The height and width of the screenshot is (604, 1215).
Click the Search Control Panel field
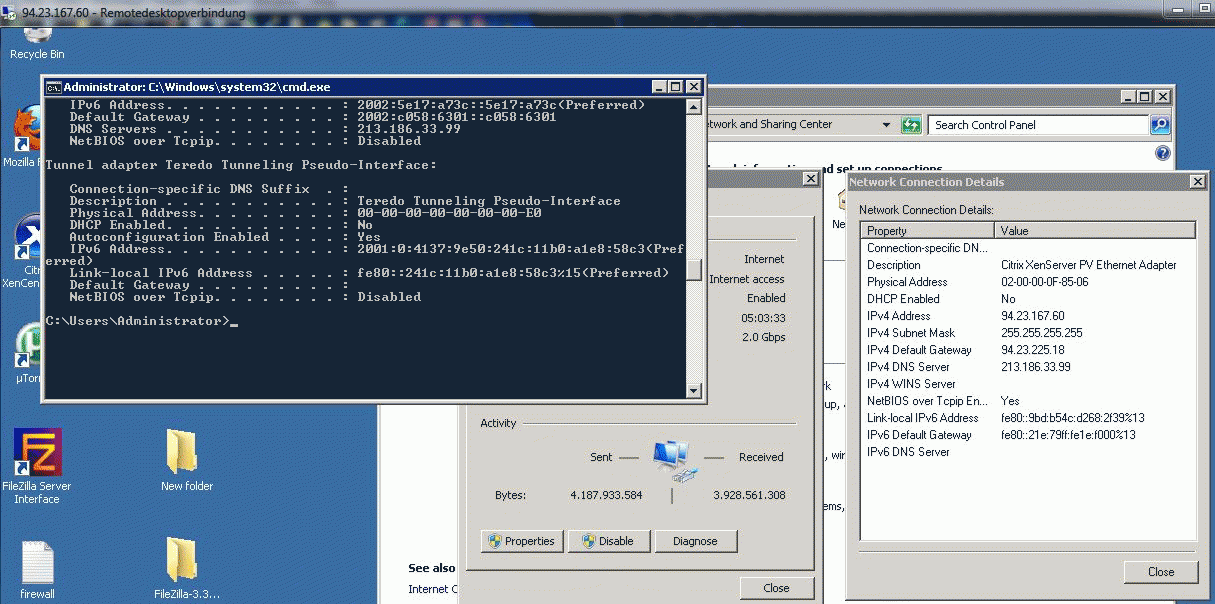[x=1038, y=125]
